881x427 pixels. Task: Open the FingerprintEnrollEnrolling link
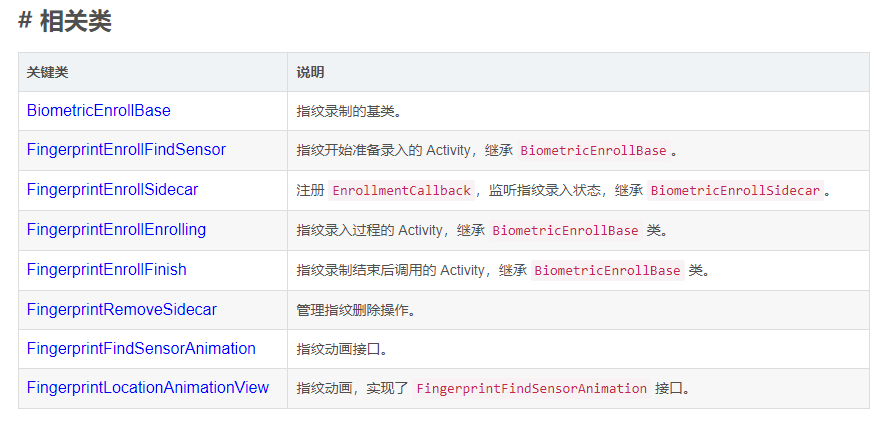click(x=116, y=230)
